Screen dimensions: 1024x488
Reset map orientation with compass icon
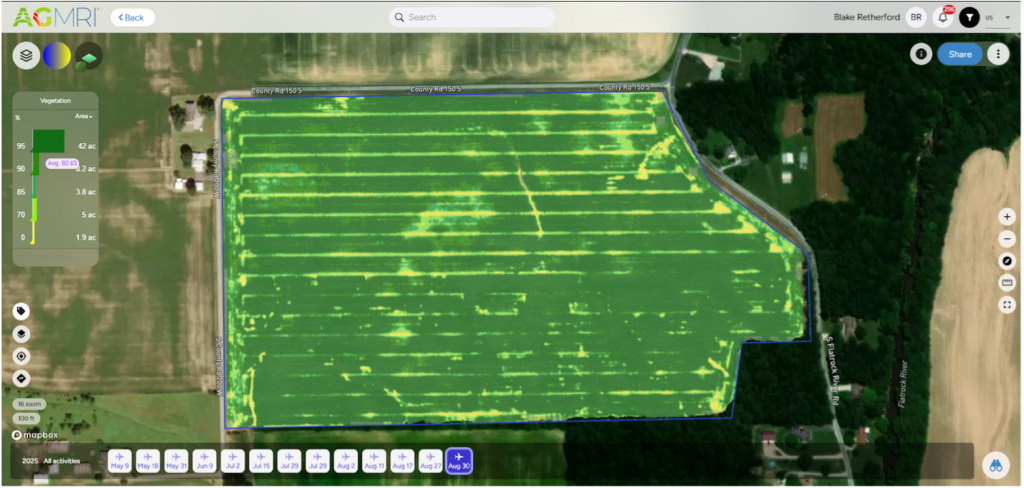point(1007,261)
